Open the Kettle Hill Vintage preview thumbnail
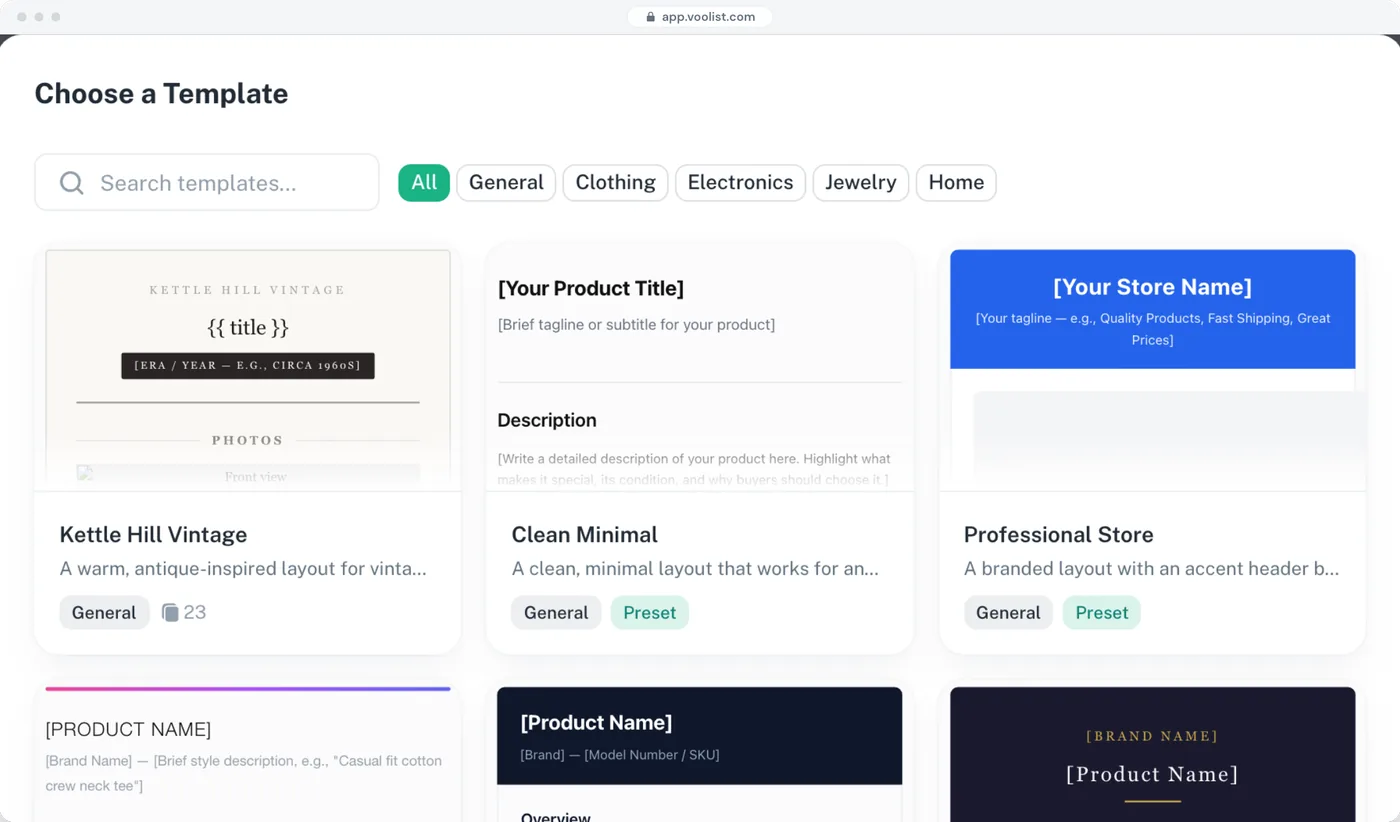Image resolution: width=1400 pixels, height=822 pixels. click(248, 369)
